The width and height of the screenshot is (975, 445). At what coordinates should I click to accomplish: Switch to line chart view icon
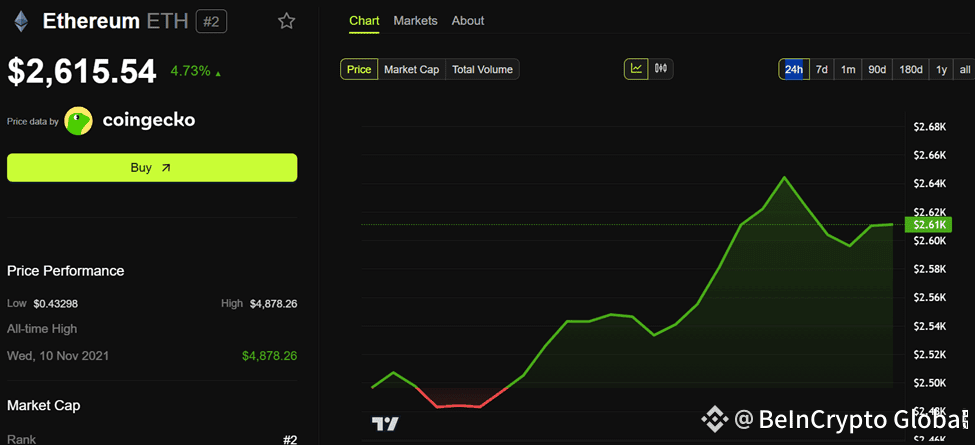(636, 69)
